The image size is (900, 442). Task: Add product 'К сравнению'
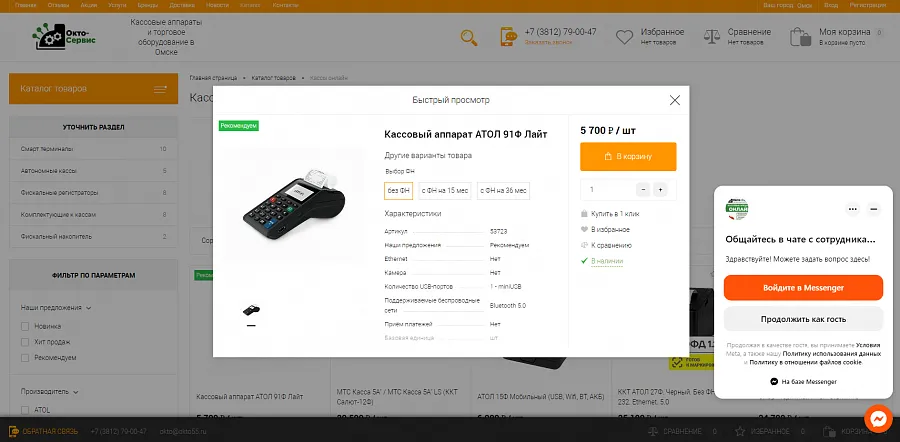(x=611, y=245)
